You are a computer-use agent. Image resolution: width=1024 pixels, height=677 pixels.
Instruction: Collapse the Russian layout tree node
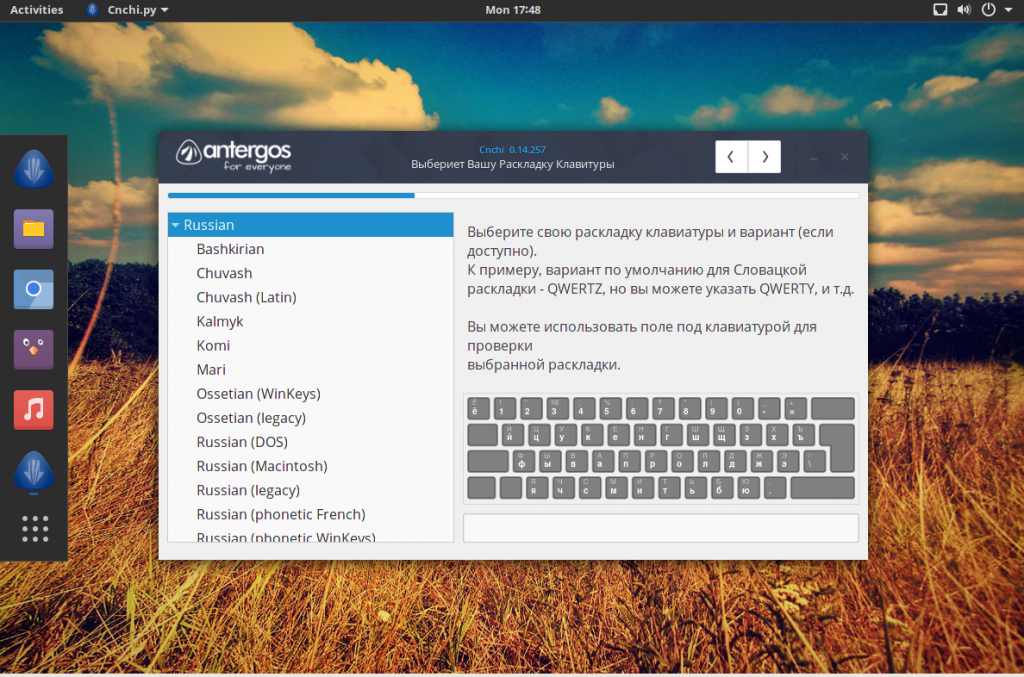pyautogui.click(x=175, y=226)
